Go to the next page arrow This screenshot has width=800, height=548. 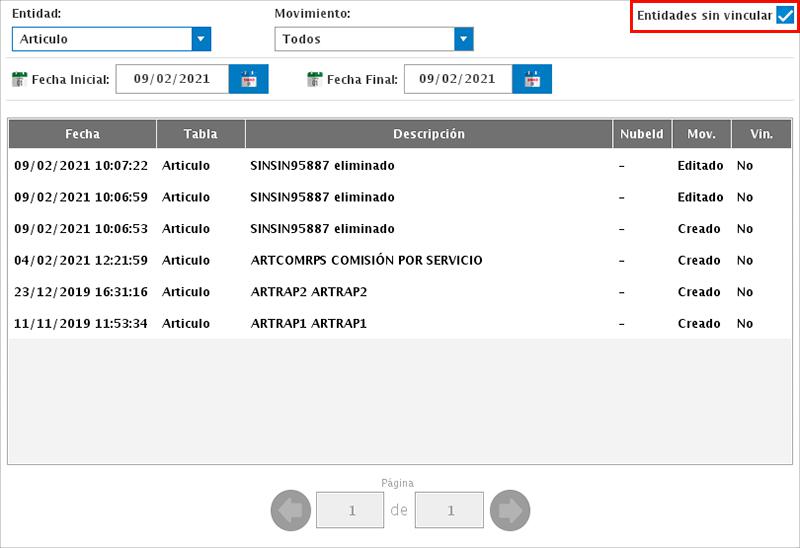(510, 511)
